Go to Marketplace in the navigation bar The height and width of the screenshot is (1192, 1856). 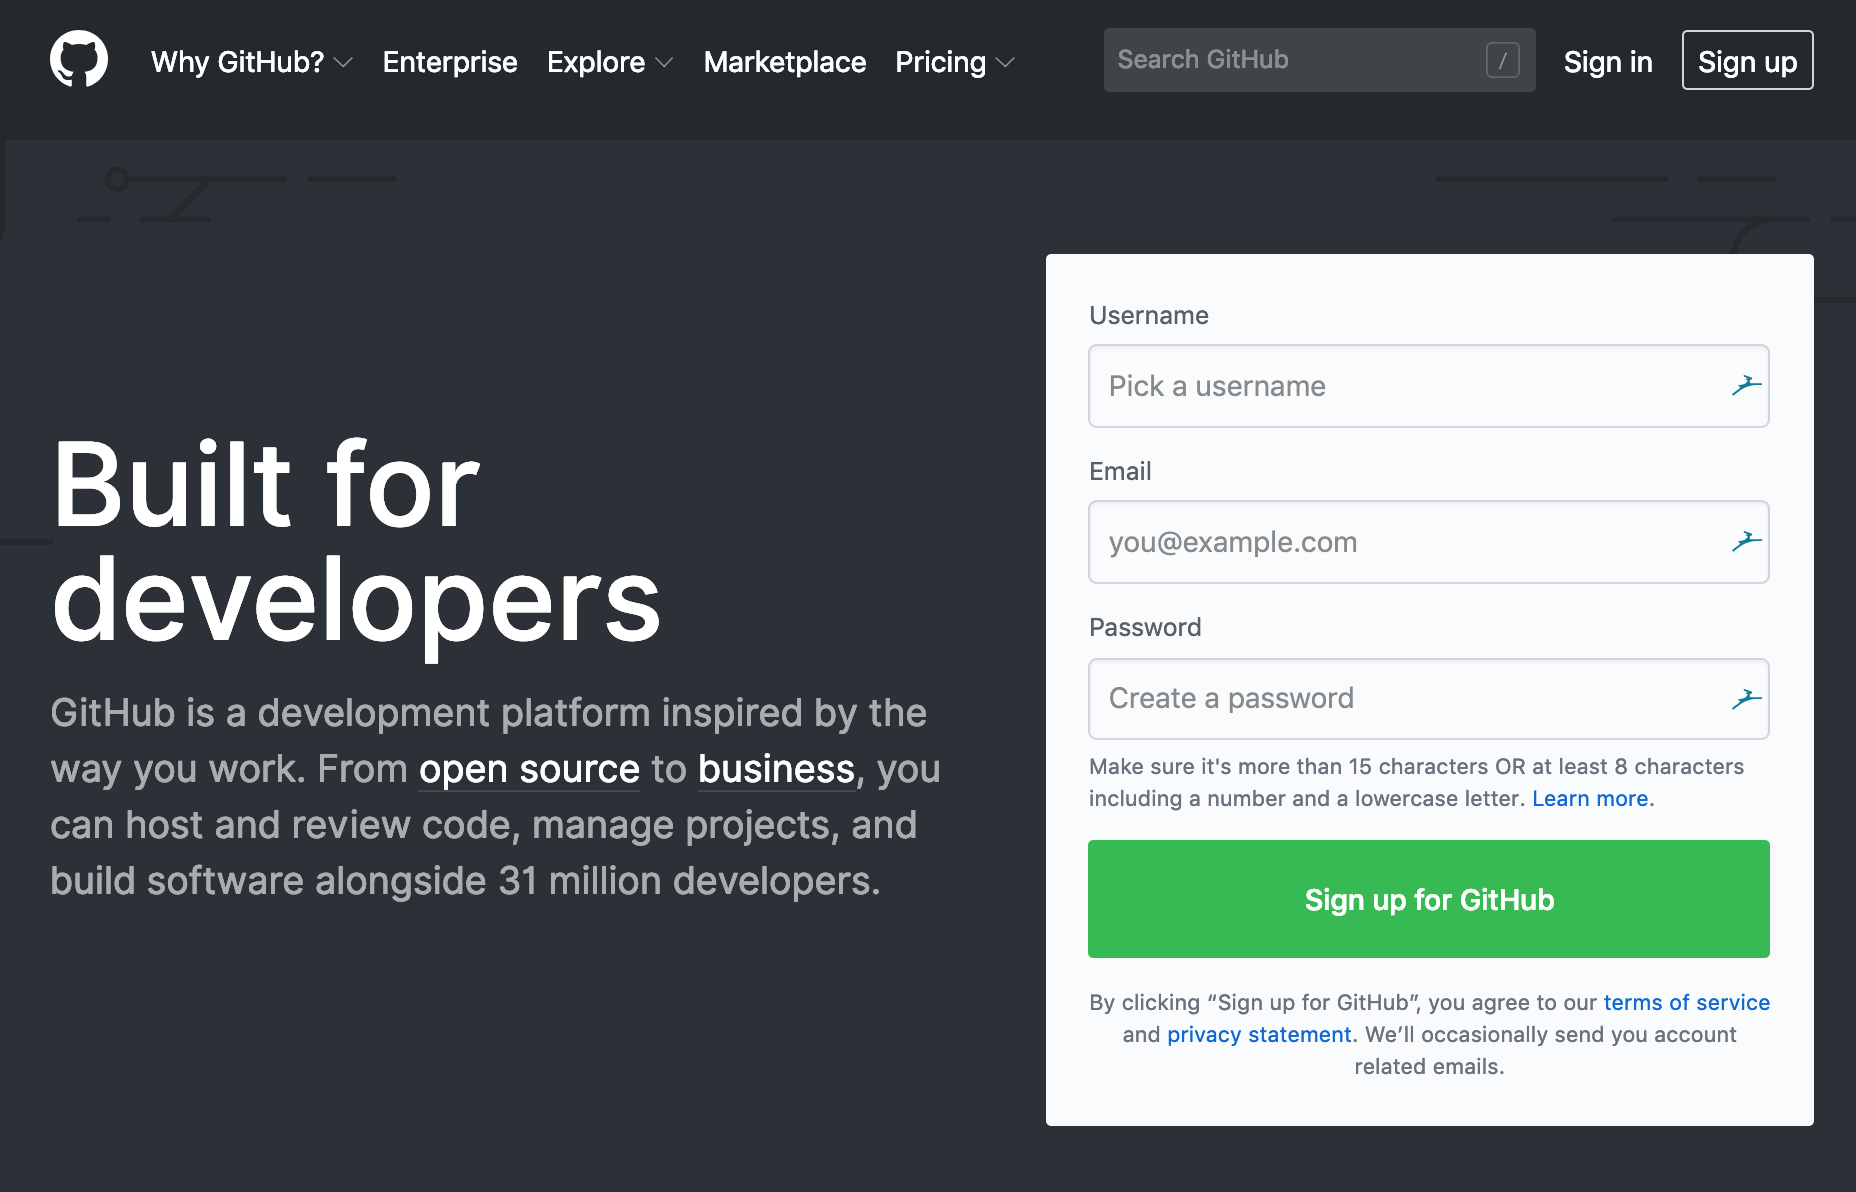point(784,62)
